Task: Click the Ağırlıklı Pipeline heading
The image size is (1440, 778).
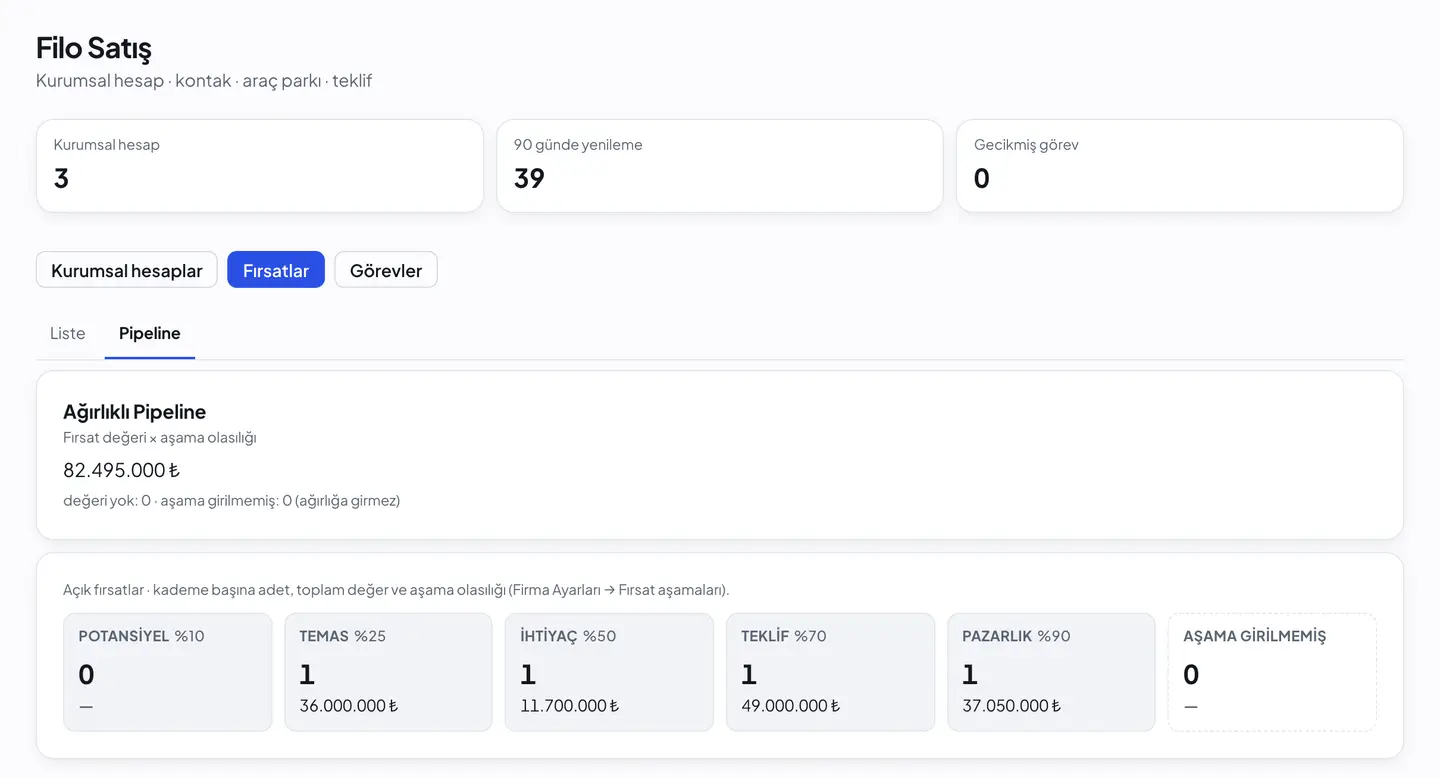Action: click(134, 412)
